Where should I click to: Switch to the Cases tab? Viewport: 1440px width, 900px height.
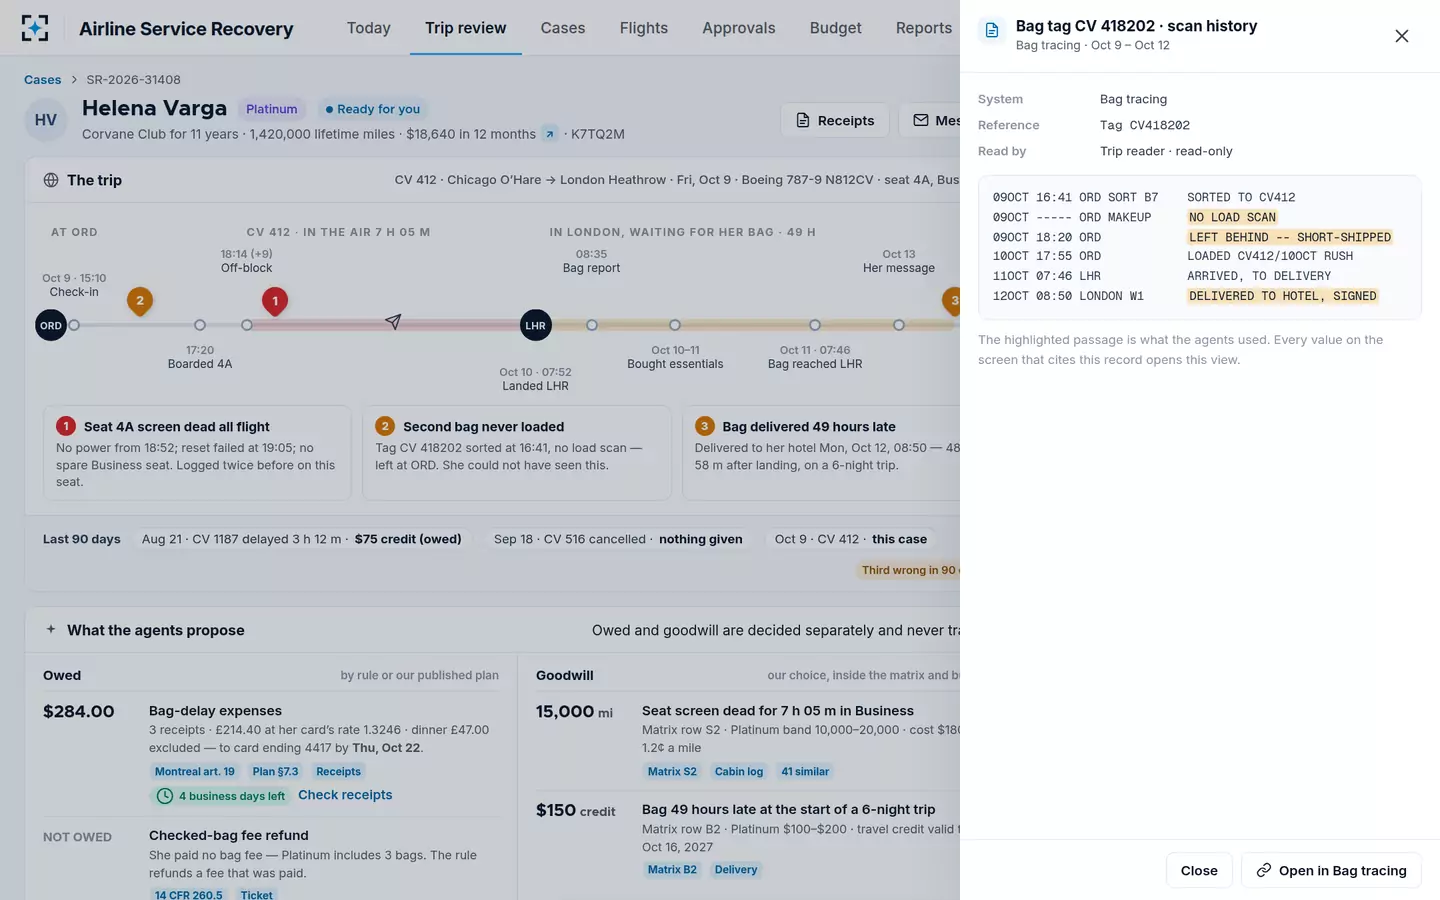[563, 28]
